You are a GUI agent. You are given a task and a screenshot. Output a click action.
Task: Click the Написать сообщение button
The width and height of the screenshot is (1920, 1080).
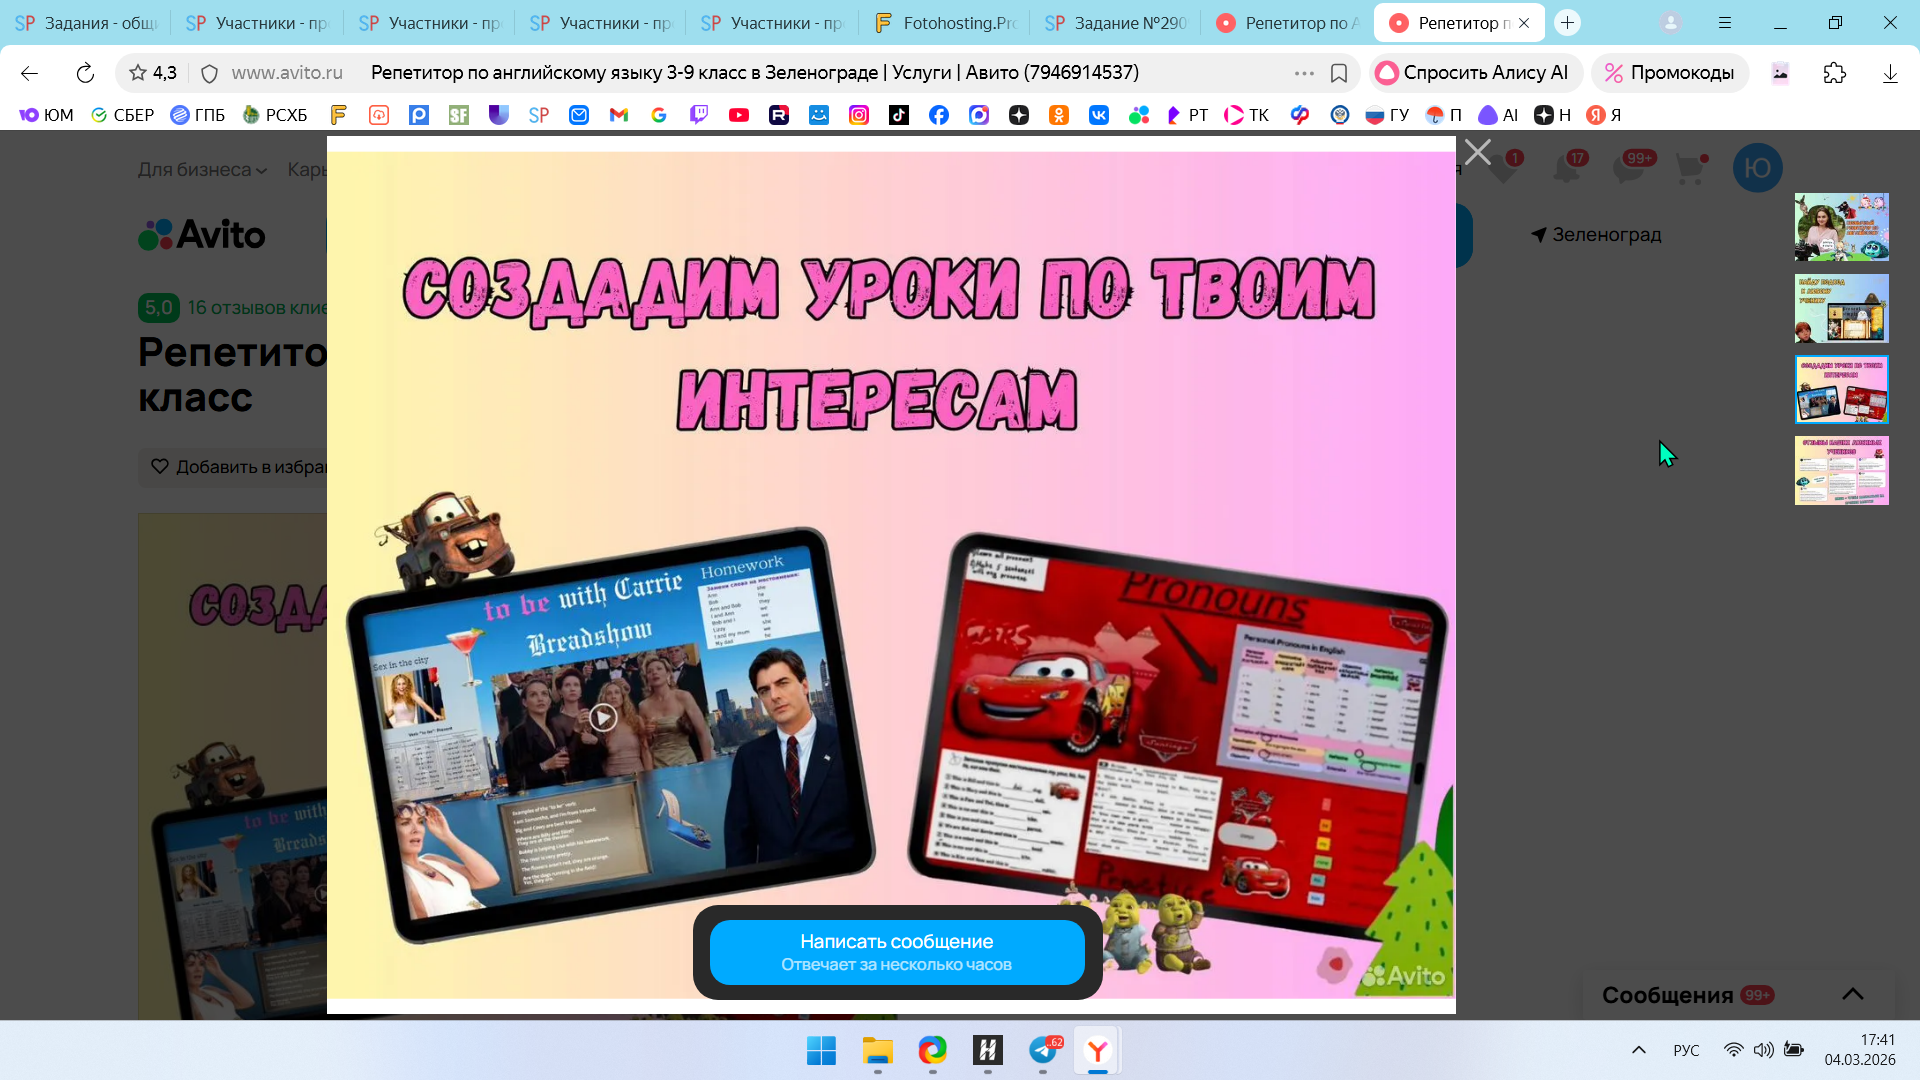[x=897, y=952]
